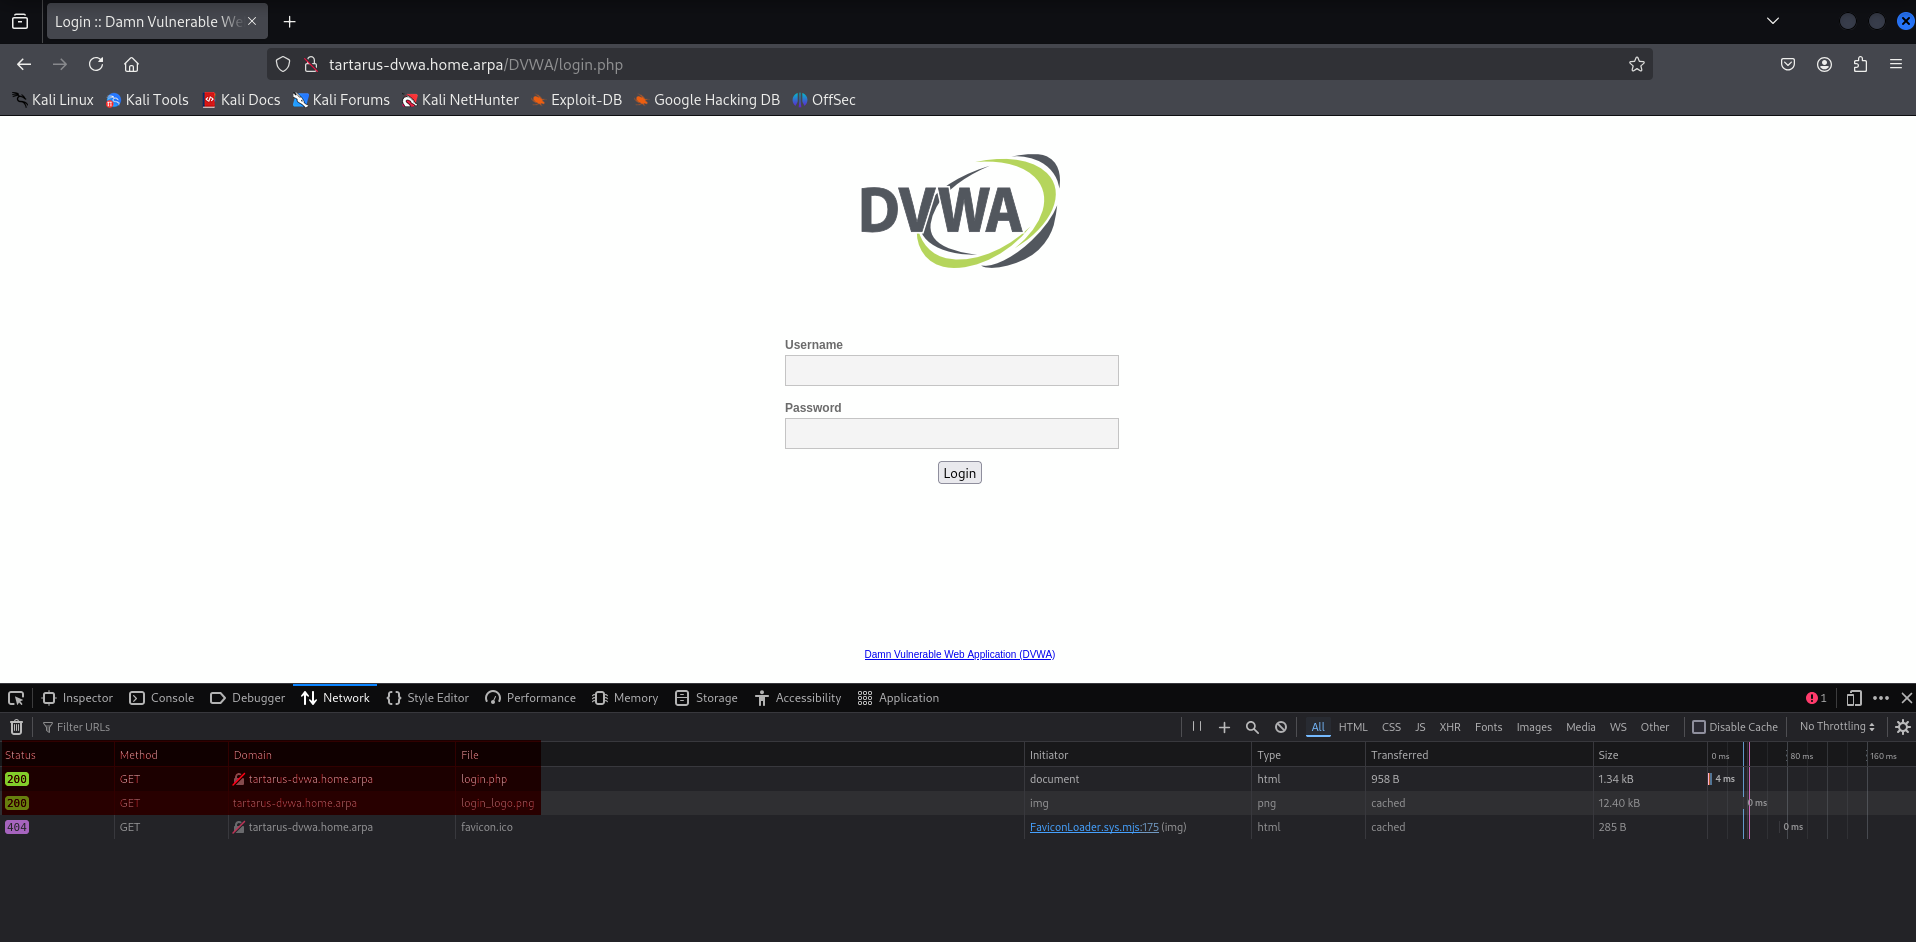Reload the page with the refresh icon
Screen dimensions: 1916x942
96,64
